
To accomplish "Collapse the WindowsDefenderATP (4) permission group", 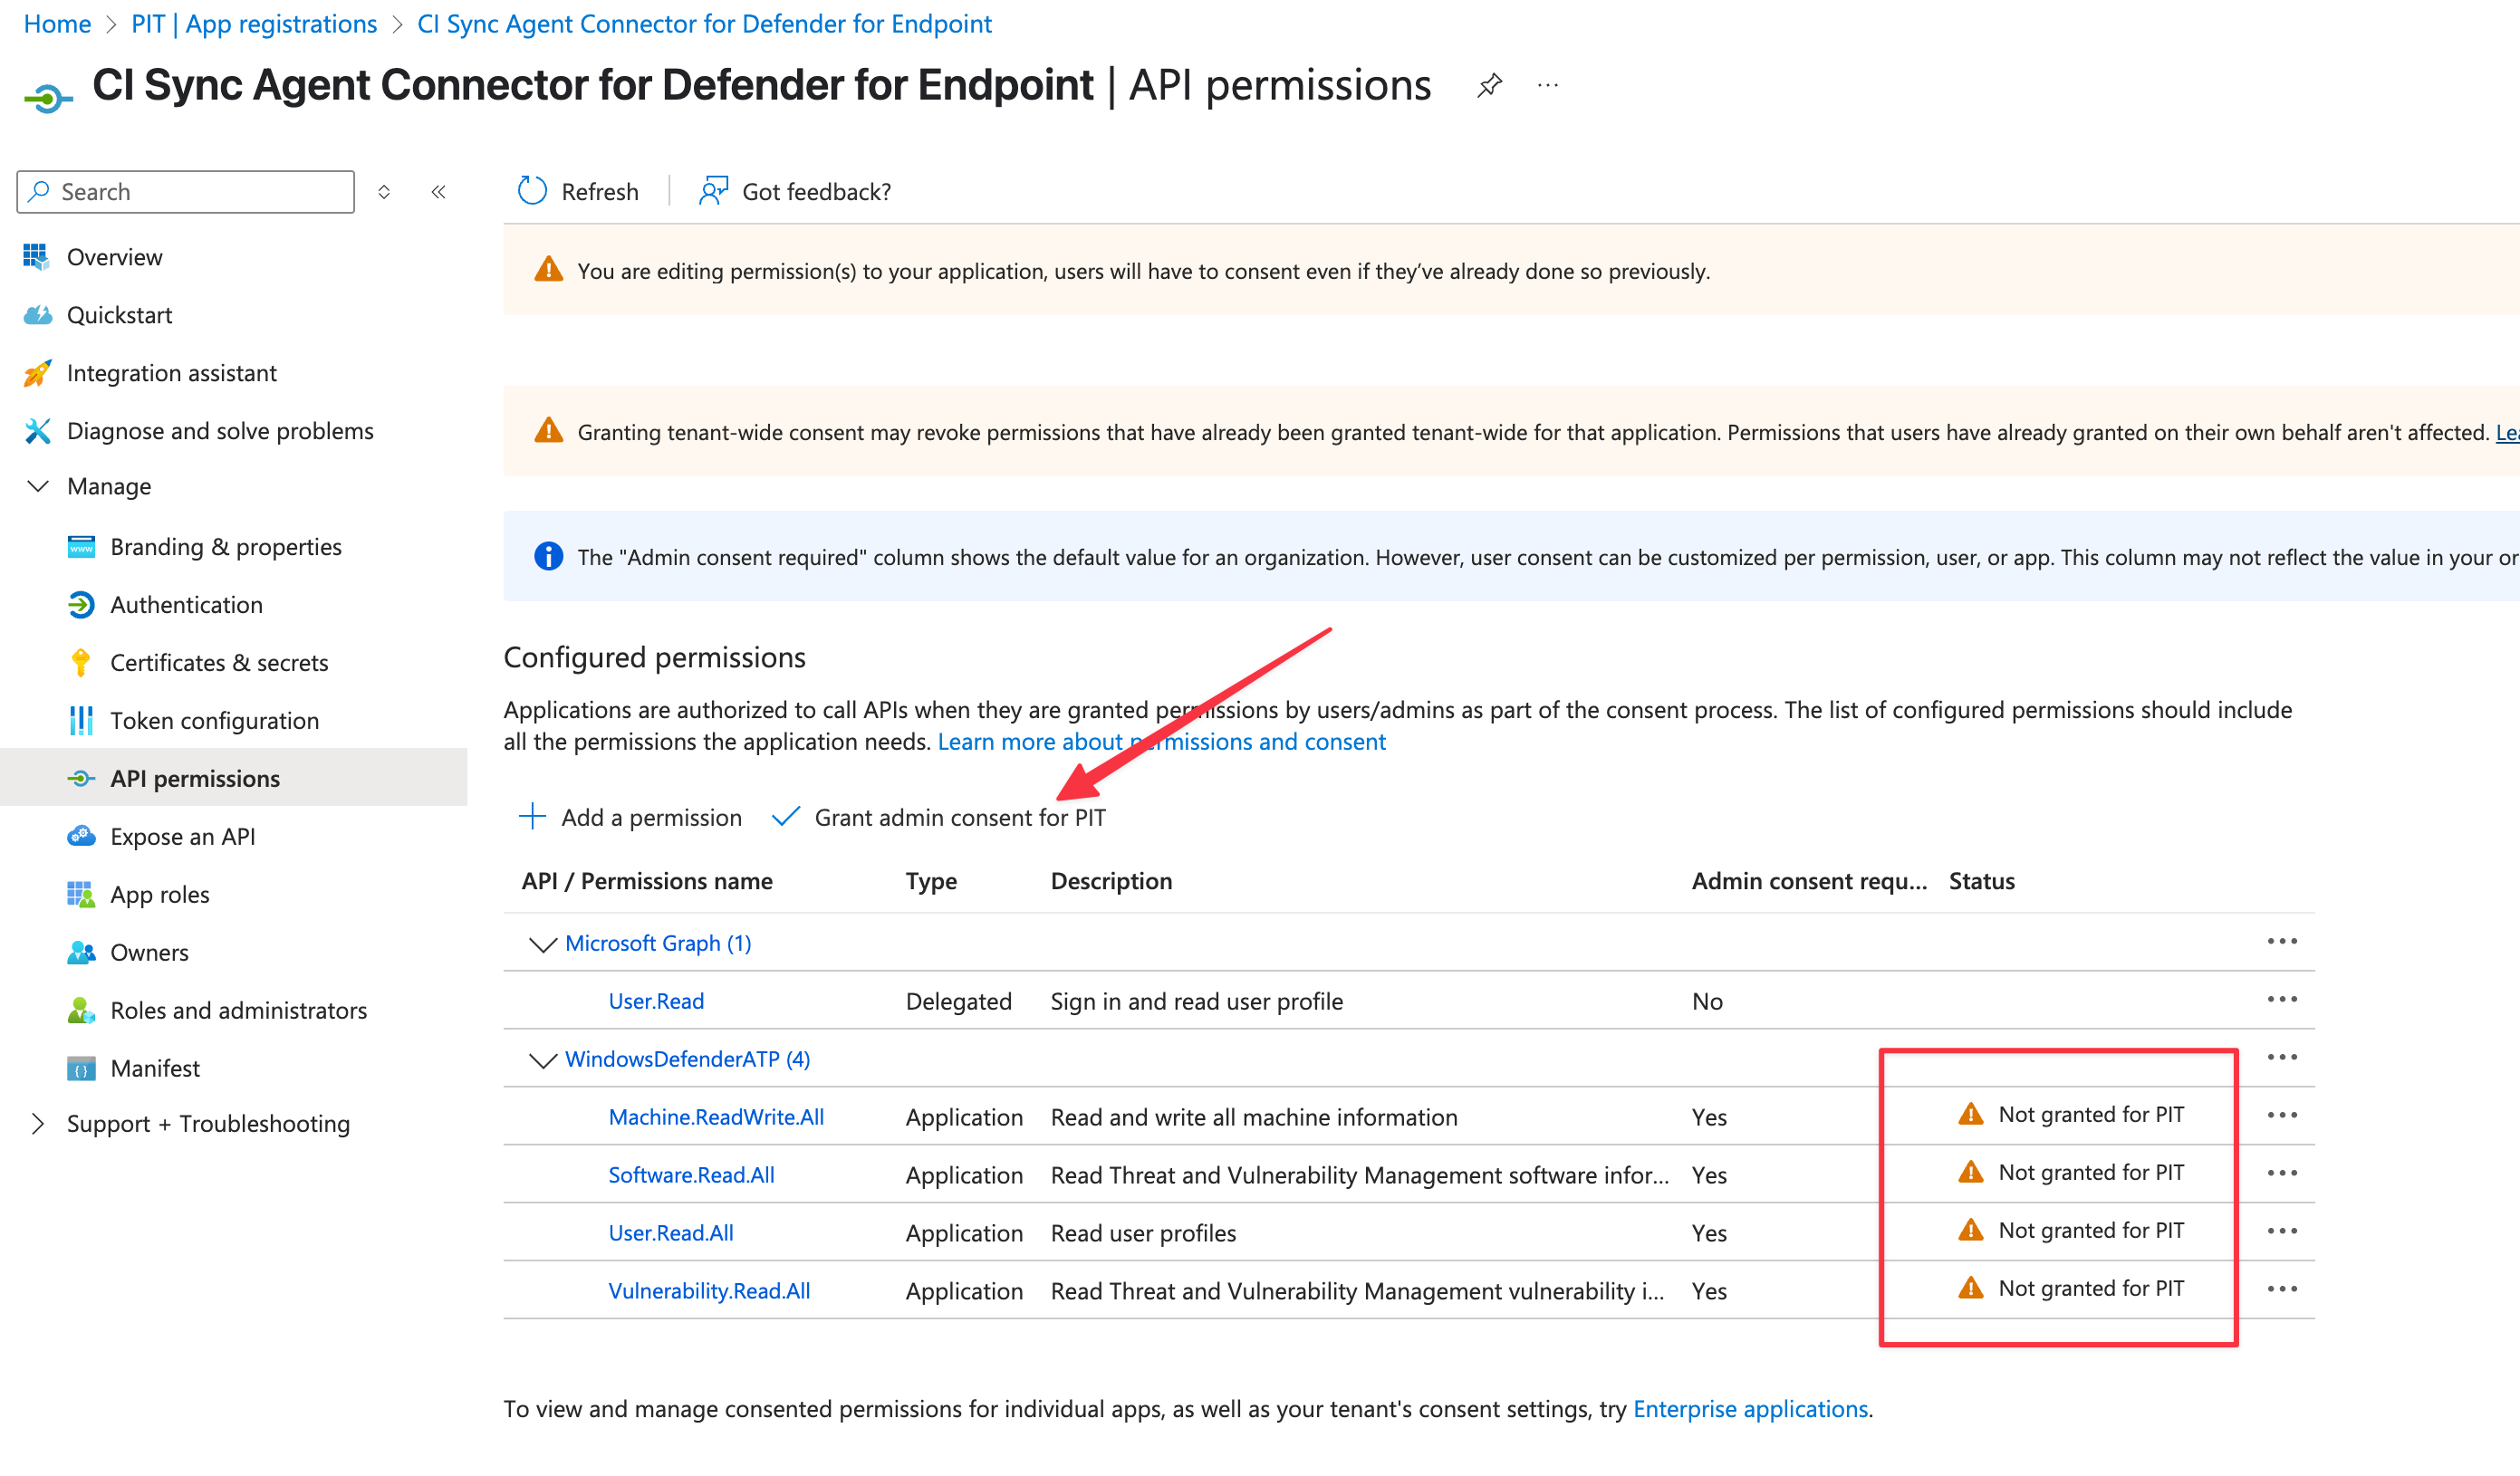I will [x=542, y=1060].
